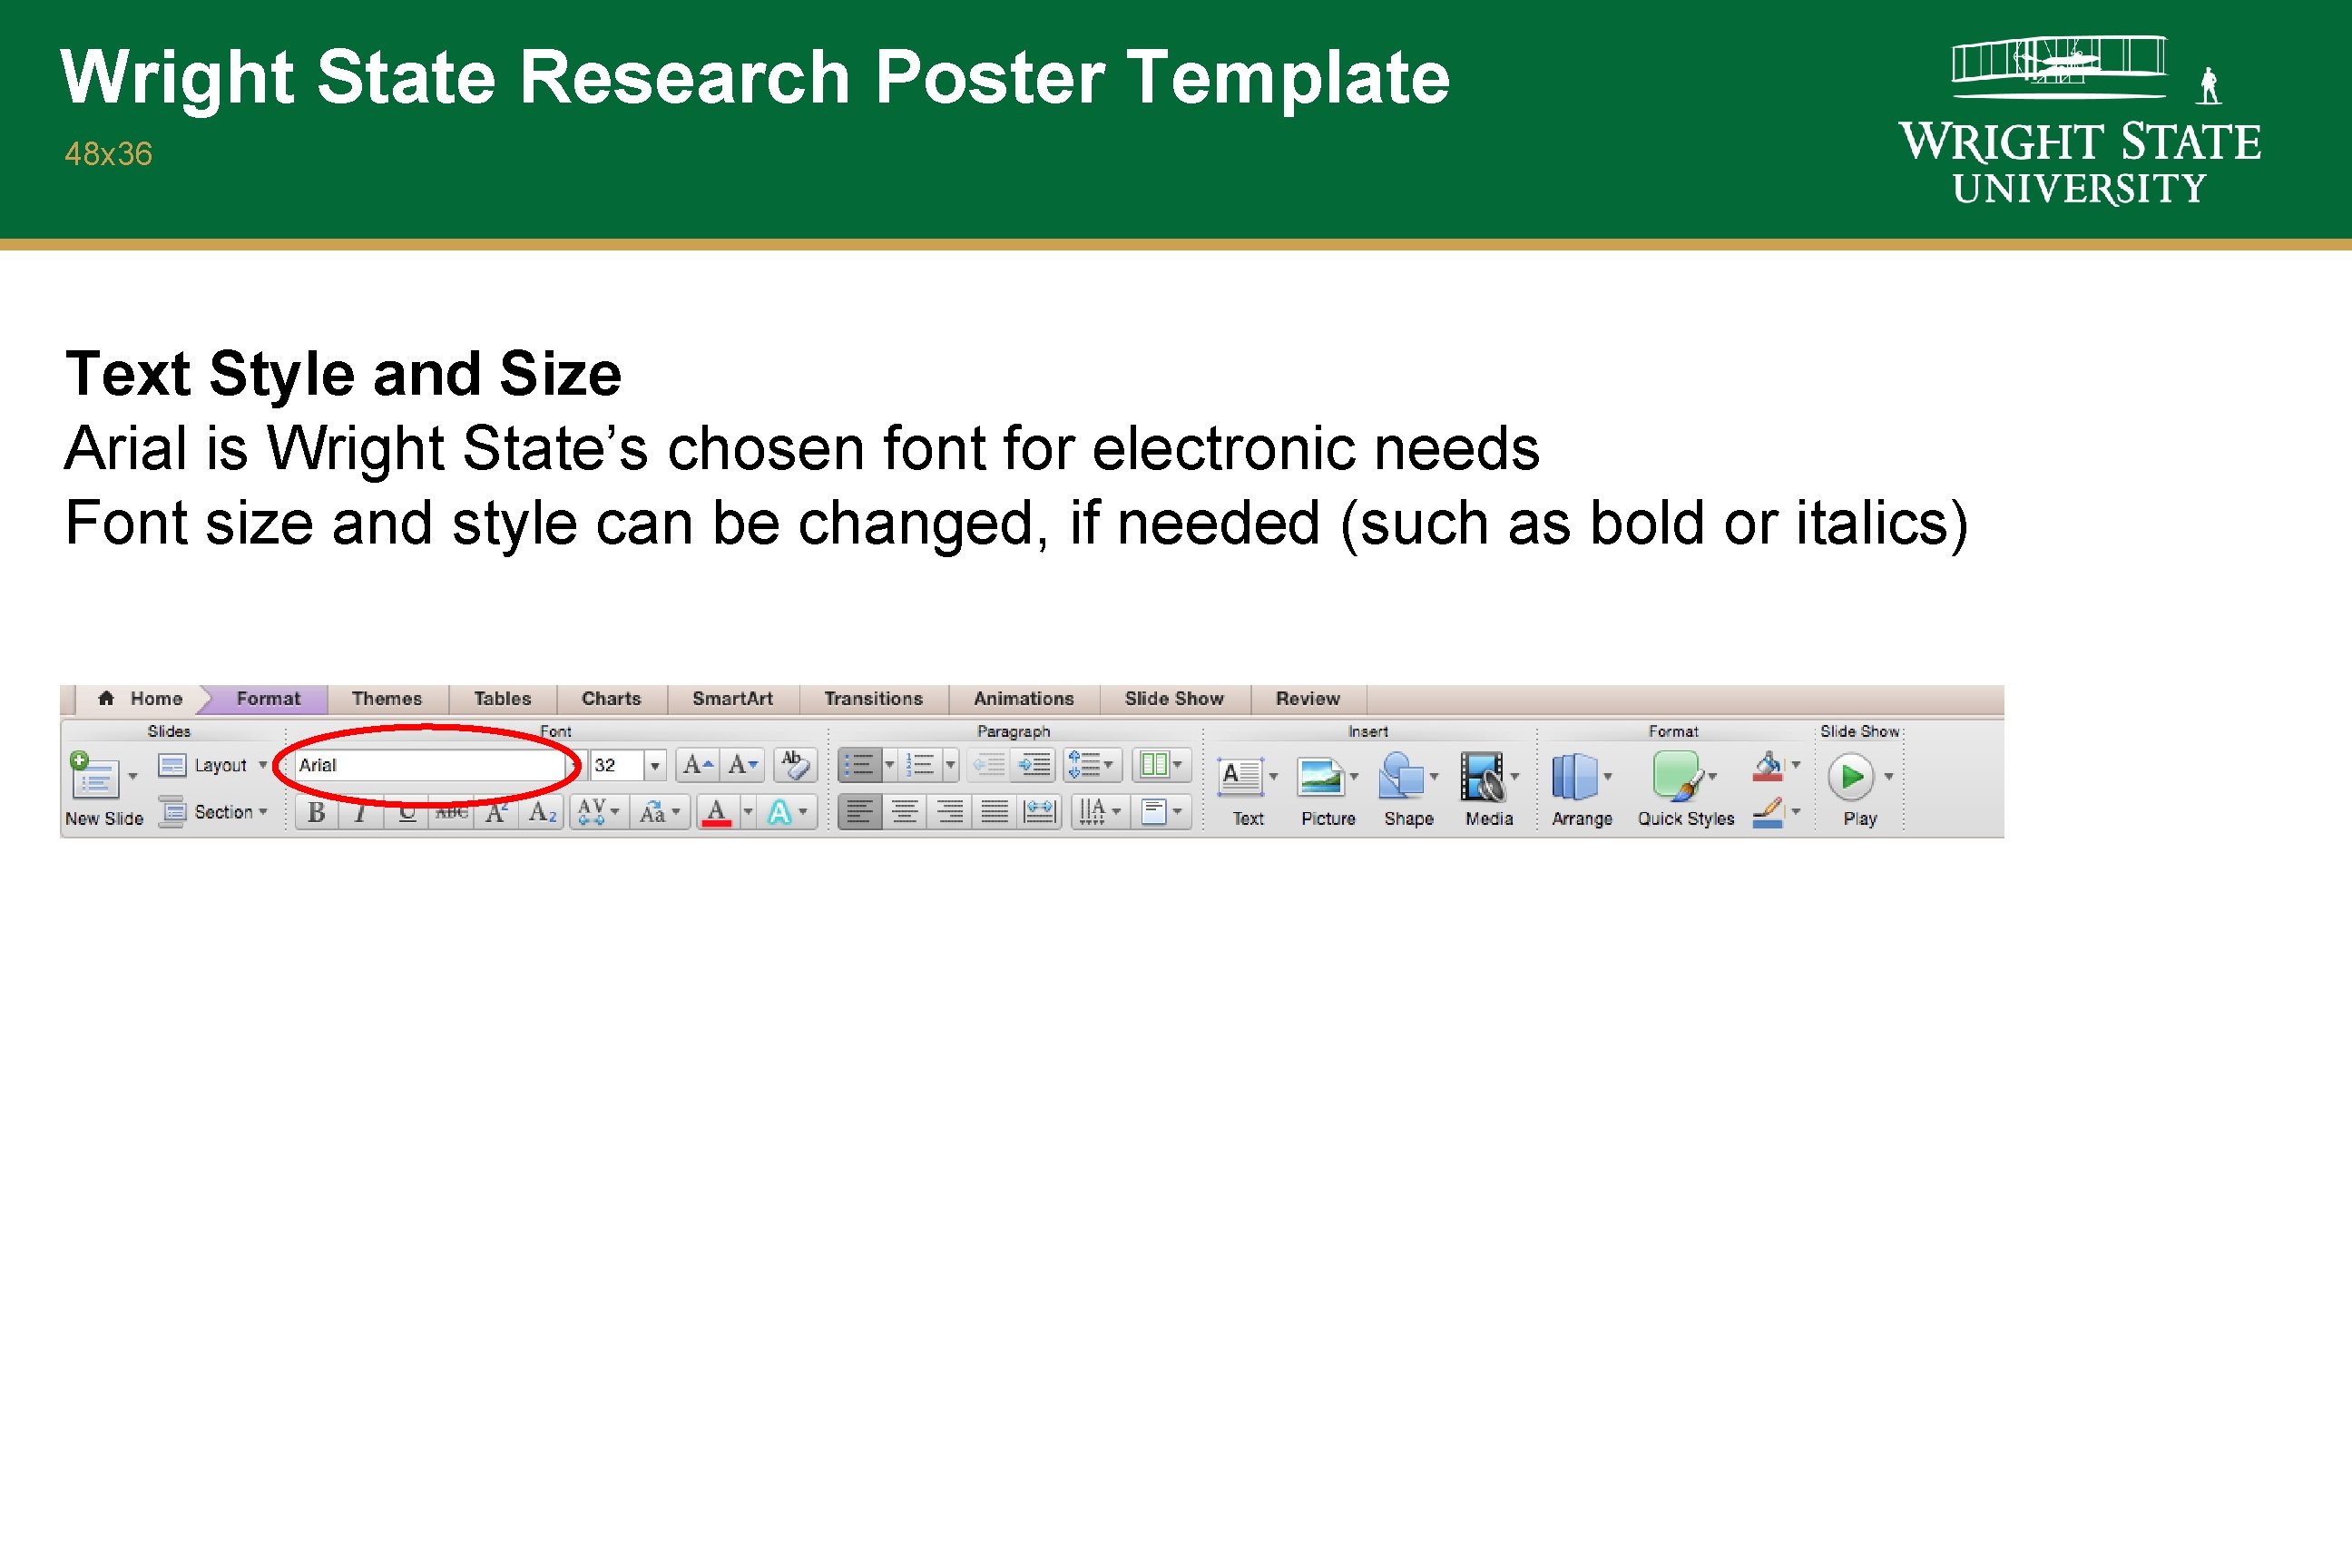This screenshot has height=1568, width=2352.
Task: Click the Clear Formatting eraser icon
Action: [795, 765]
